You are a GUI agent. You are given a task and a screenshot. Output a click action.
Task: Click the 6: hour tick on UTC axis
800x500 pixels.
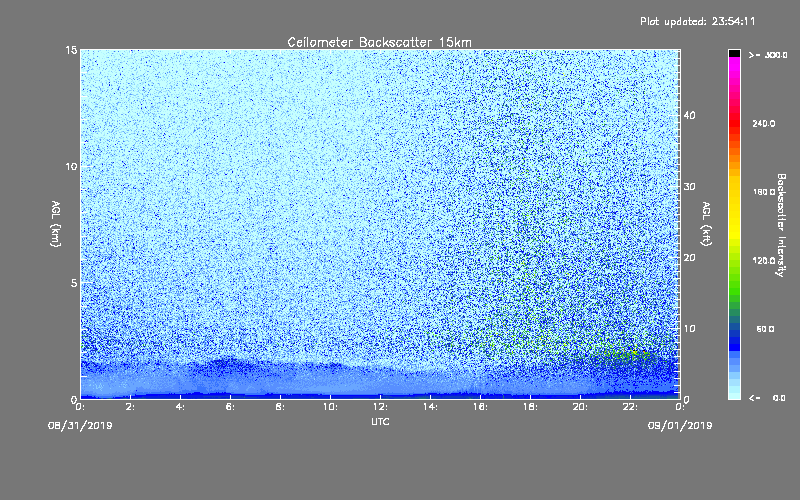coord(230,407)
